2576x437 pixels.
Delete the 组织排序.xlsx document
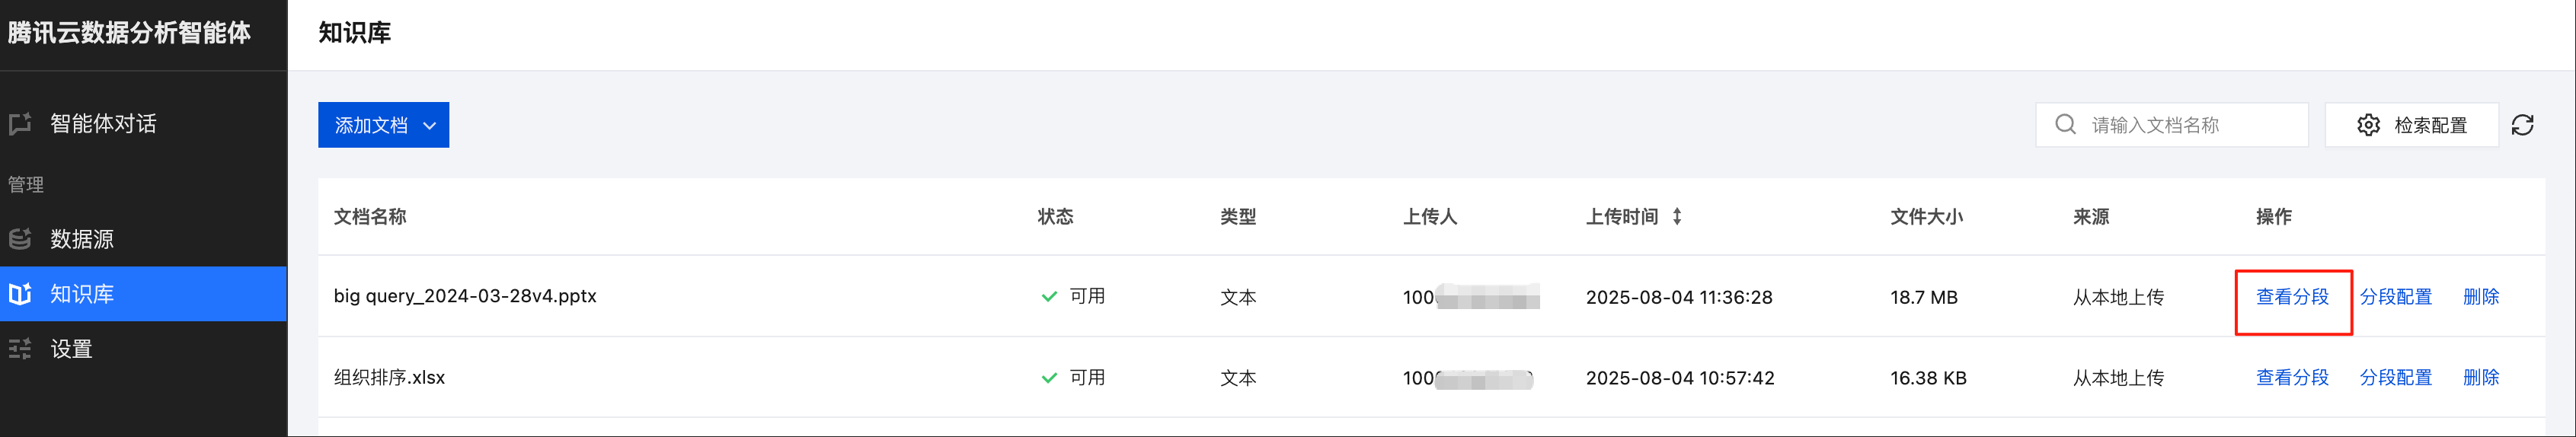2480,378
